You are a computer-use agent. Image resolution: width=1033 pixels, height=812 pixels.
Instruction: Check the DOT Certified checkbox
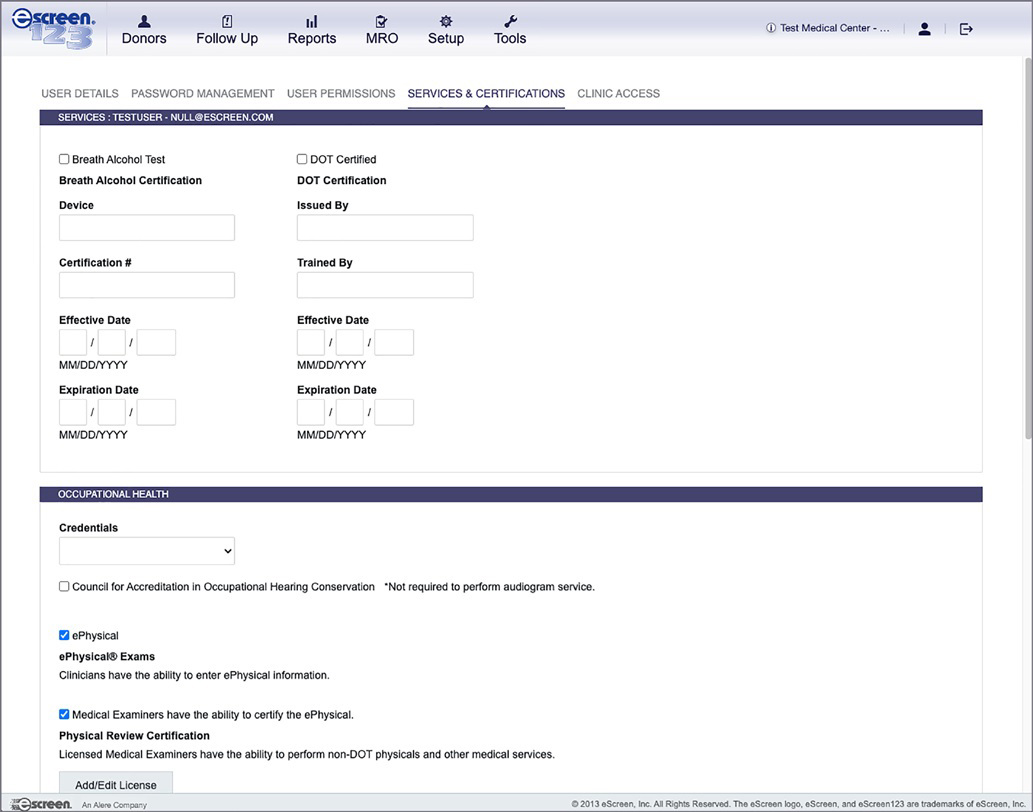point(302,159)
